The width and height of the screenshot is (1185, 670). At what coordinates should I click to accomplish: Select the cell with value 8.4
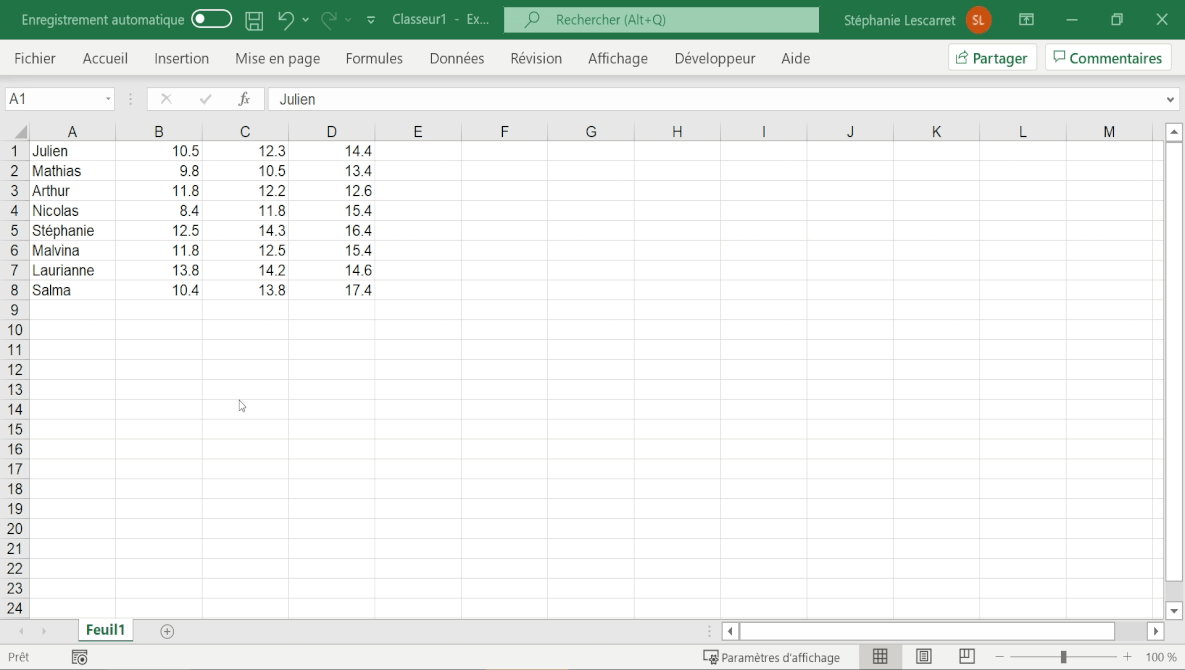point(159,211)
